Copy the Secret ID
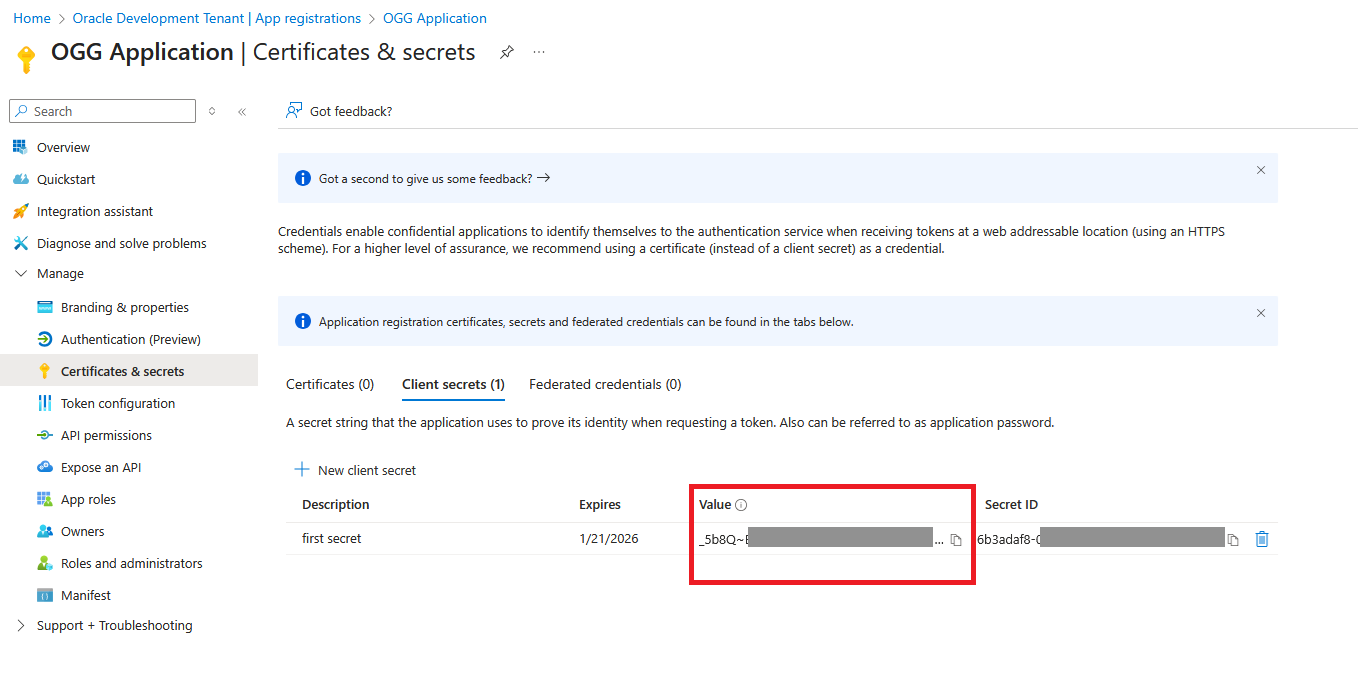This screenshot has width=1358, height=698. tap(1232, 538)
